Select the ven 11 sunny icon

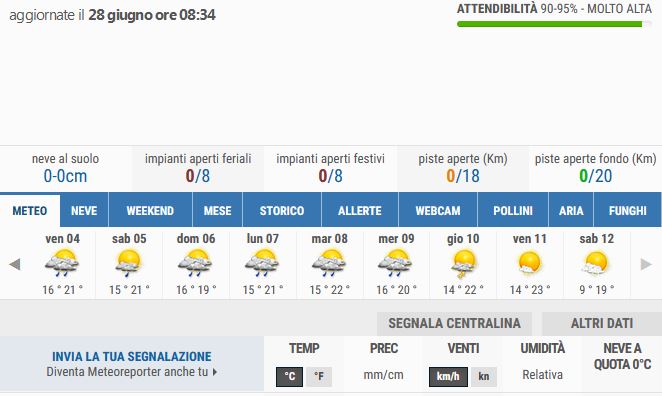point(529,263)
